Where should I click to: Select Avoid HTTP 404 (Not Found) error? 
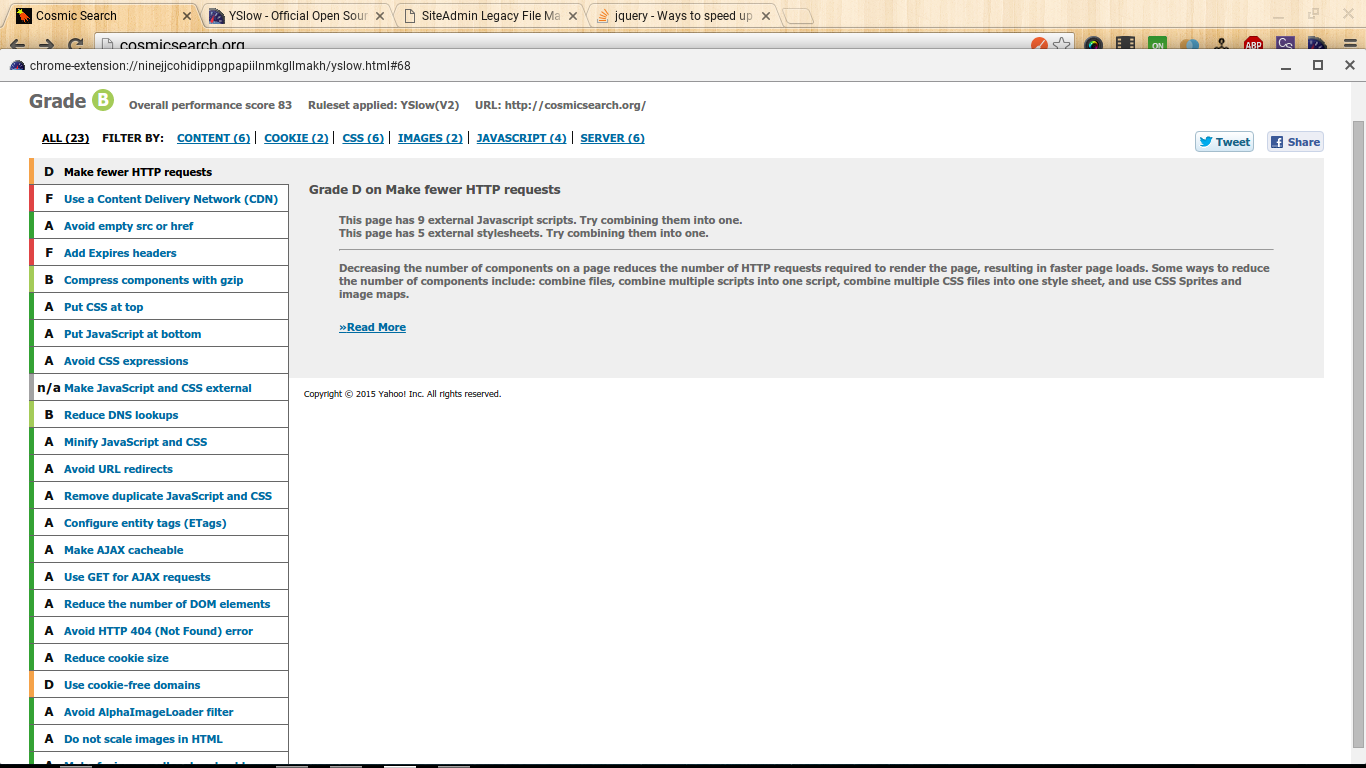click(159, 631)
